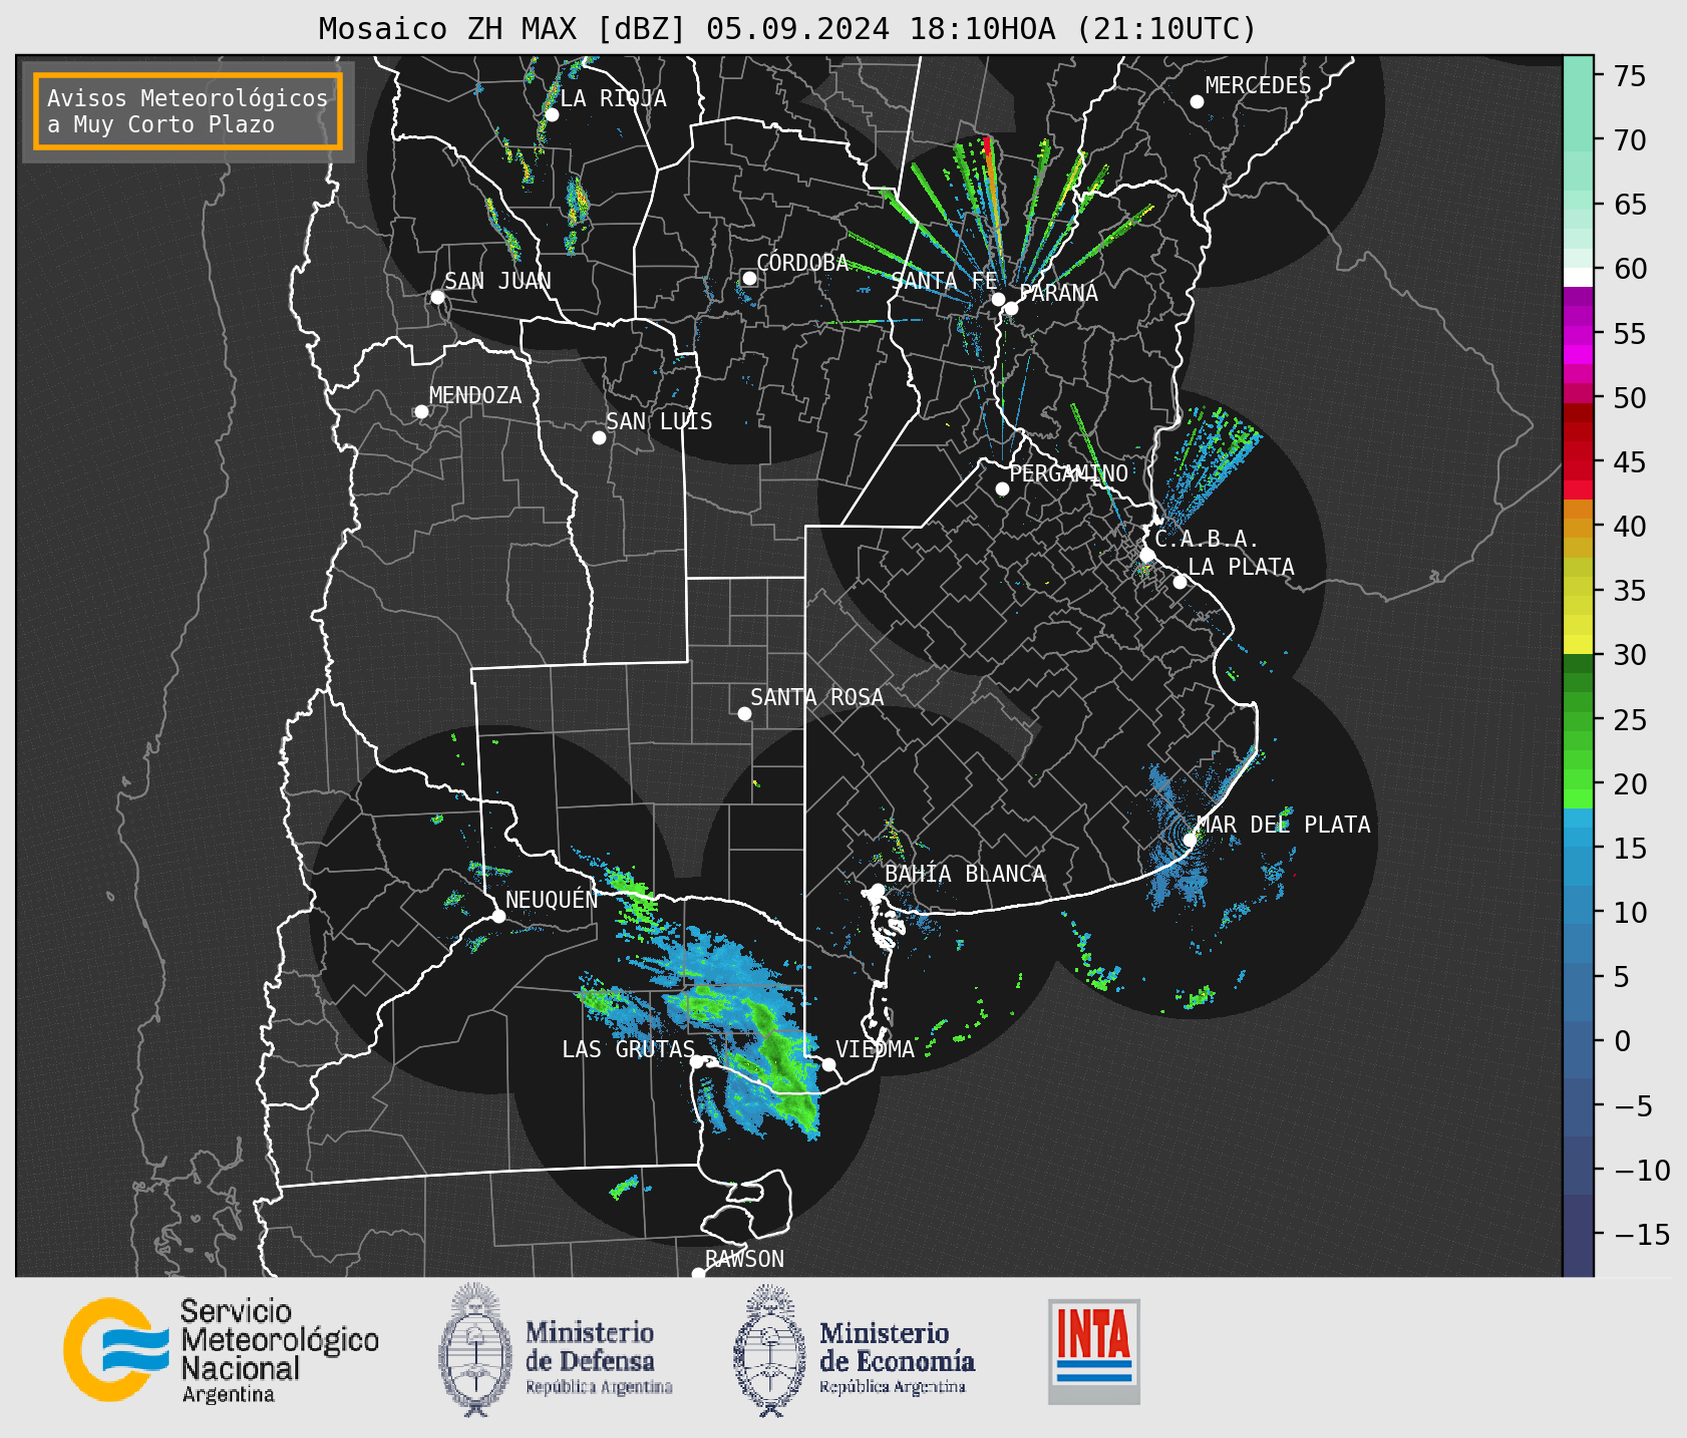1687x1438 pixels.
Task: Select the Mercedes city marker dot
Action: (x=1197, y=102)
